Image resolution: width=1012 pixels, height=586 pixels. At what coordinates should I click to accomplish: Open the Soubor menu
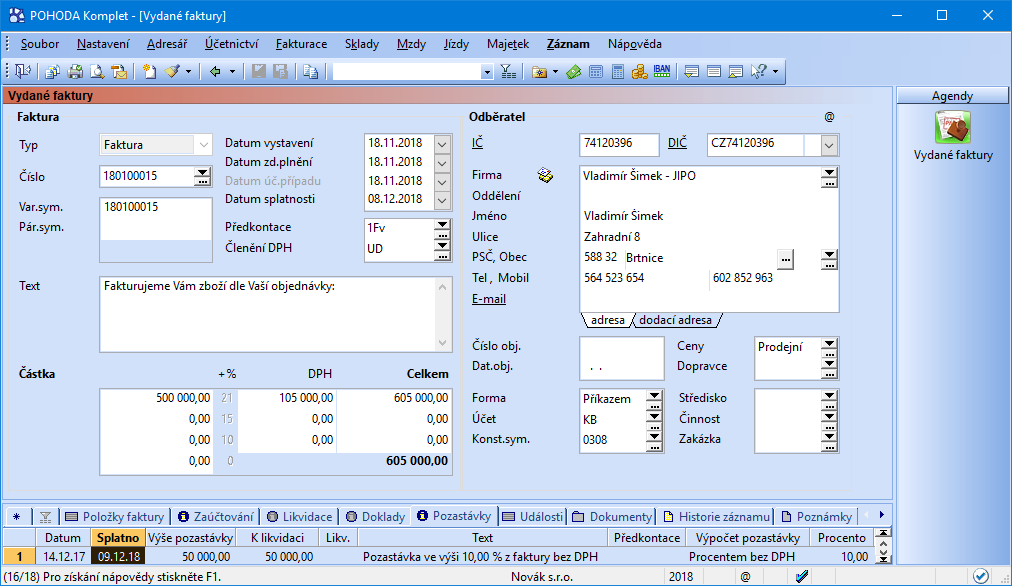pos(40,44)
